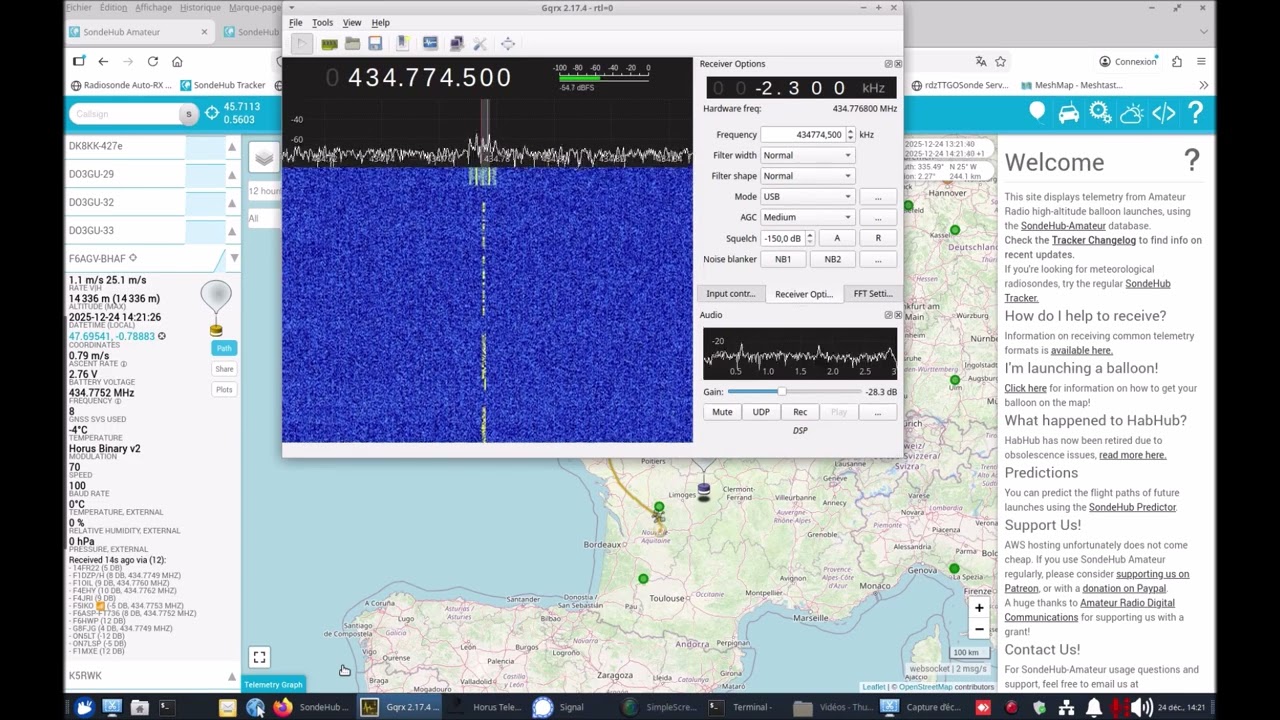
Task: Select the Receiver Options tab
Action: 803,294
